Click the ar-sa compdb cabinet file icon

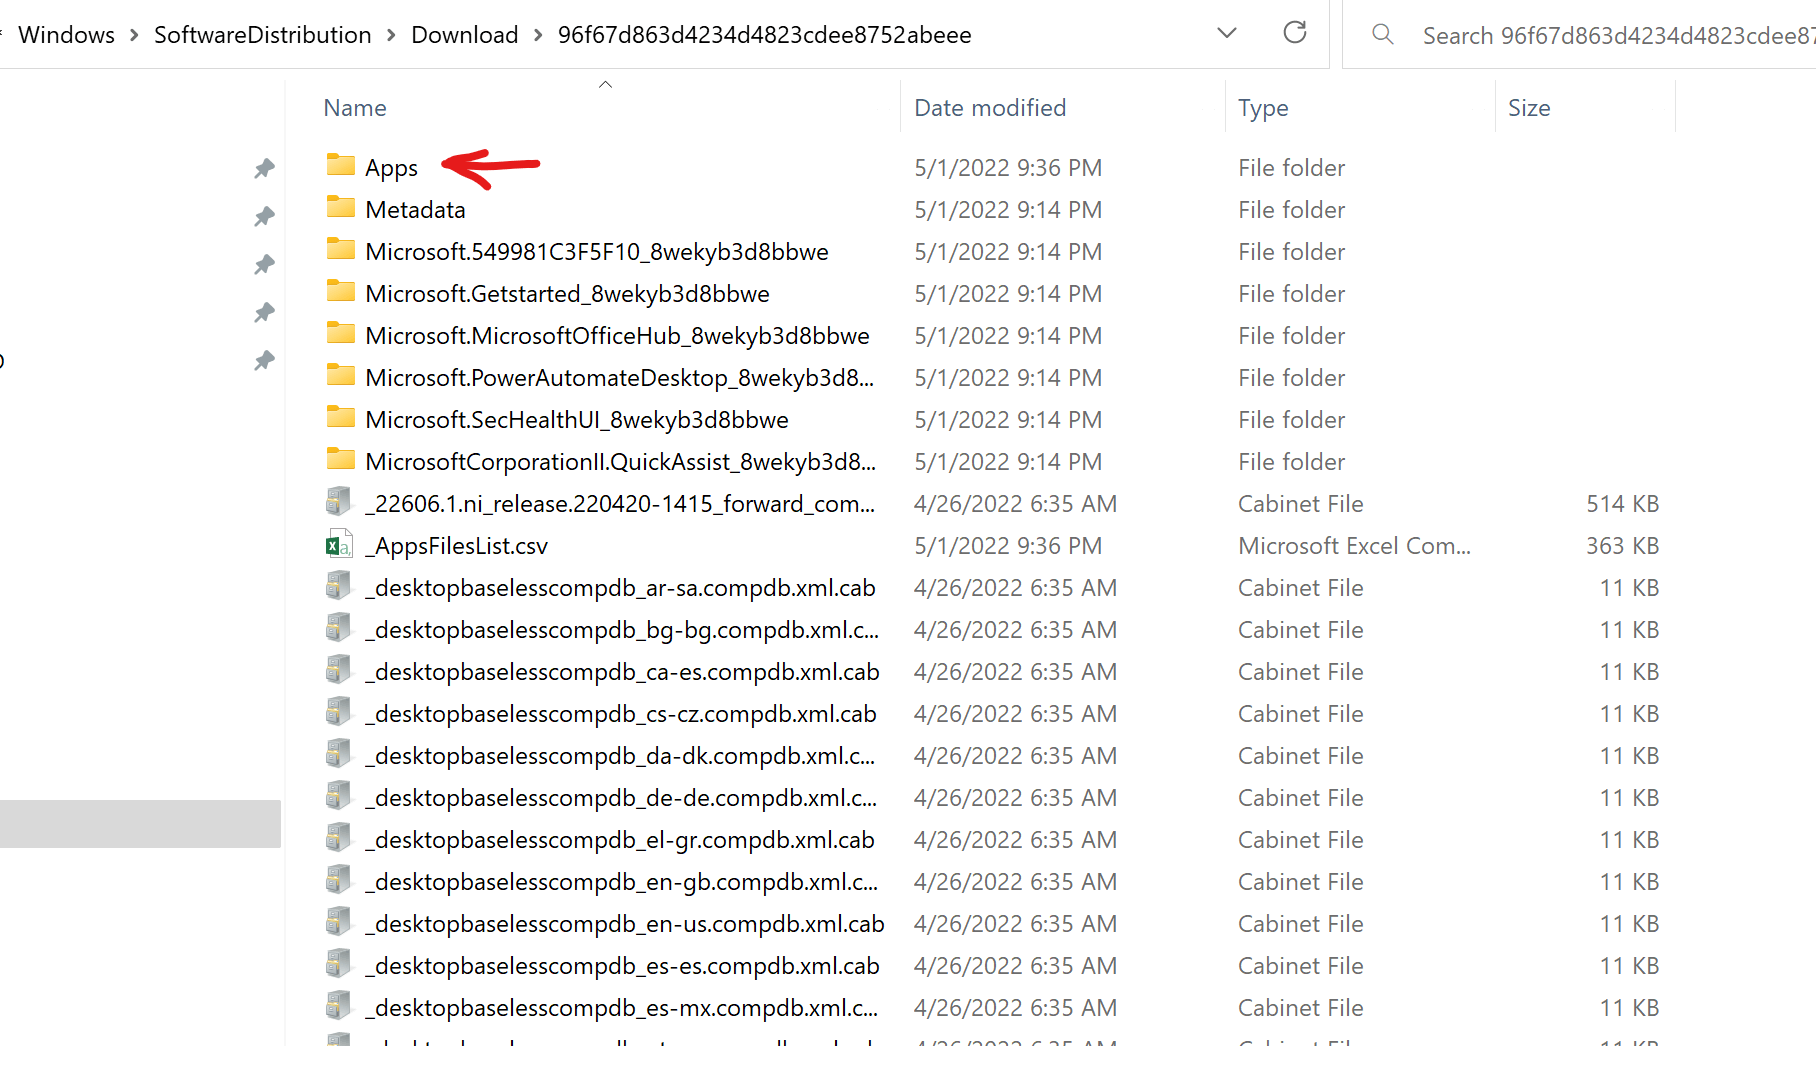pos(339,585)
